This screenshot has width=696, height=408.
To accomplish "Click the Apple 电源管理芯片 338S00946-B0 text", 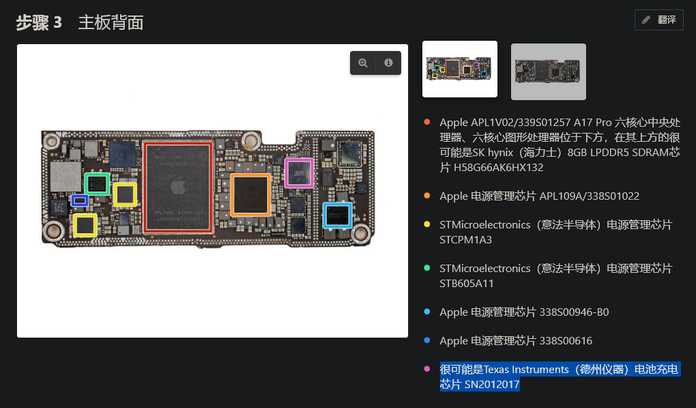I will coord(524,312).
